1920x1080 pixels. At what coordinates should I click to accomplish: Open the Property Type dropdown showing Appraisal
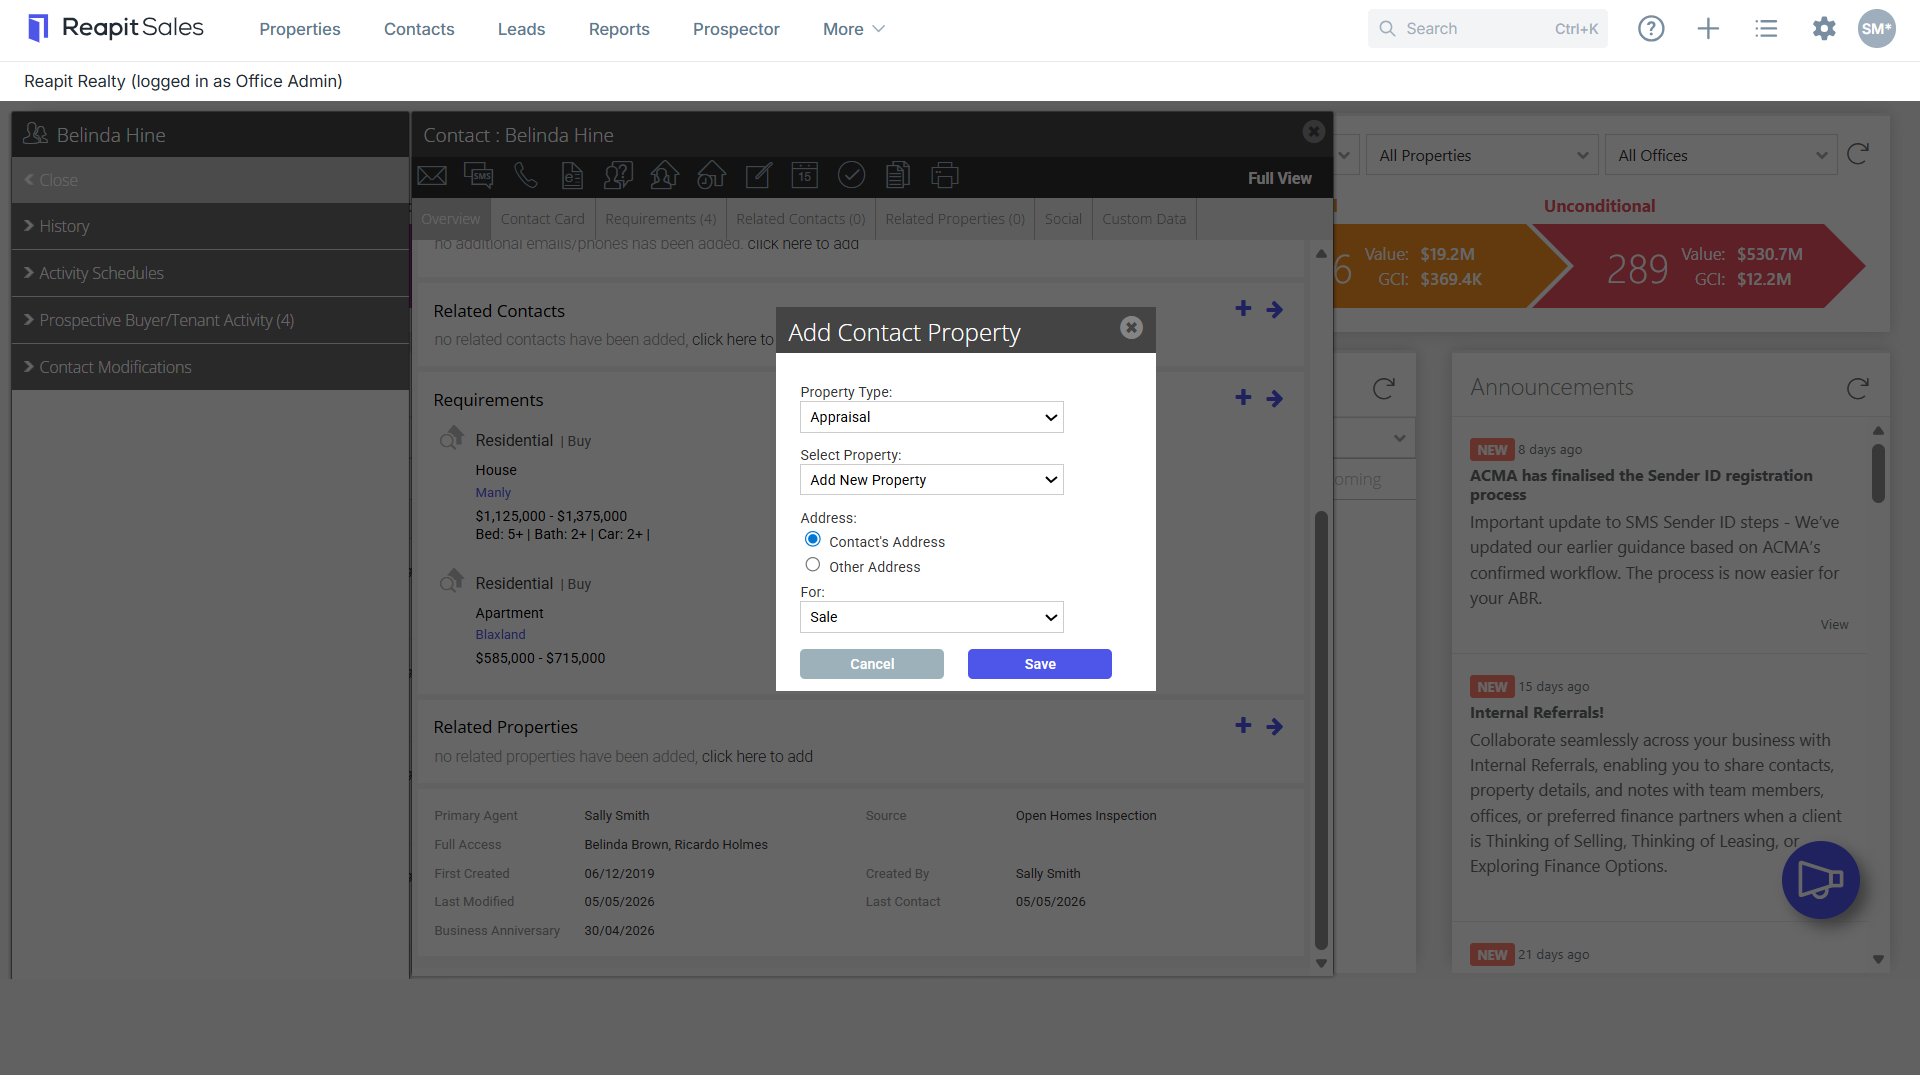click(x=931, y=417)
